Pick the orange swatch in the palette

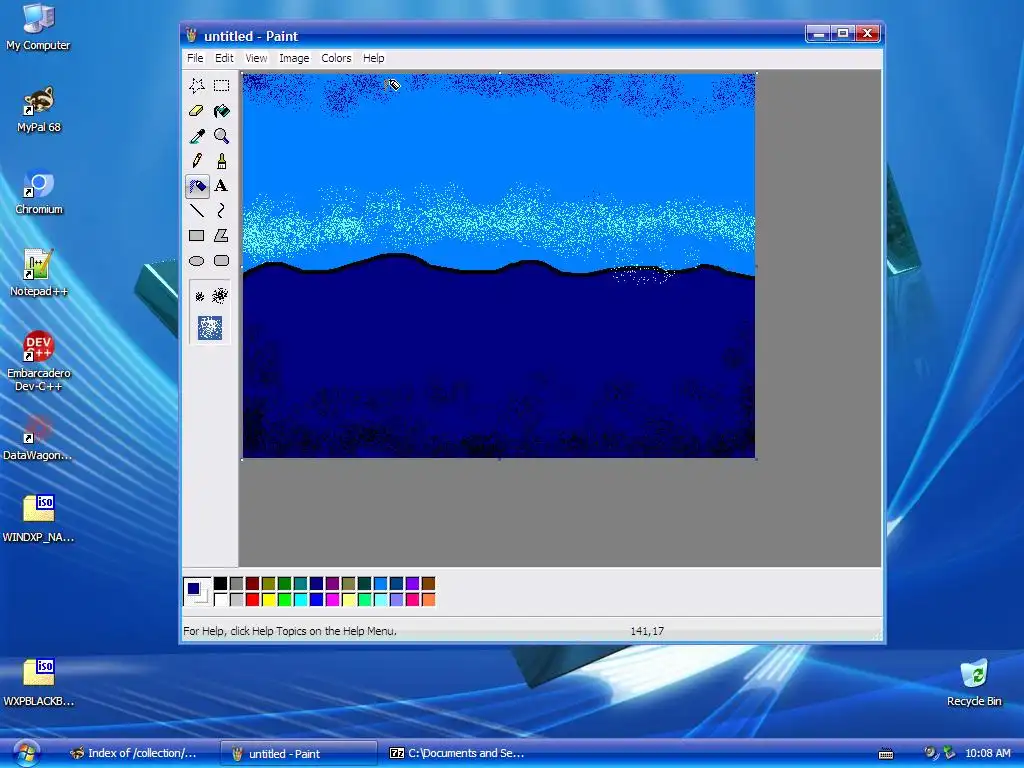pyautogui.click(x=428, y=600)
